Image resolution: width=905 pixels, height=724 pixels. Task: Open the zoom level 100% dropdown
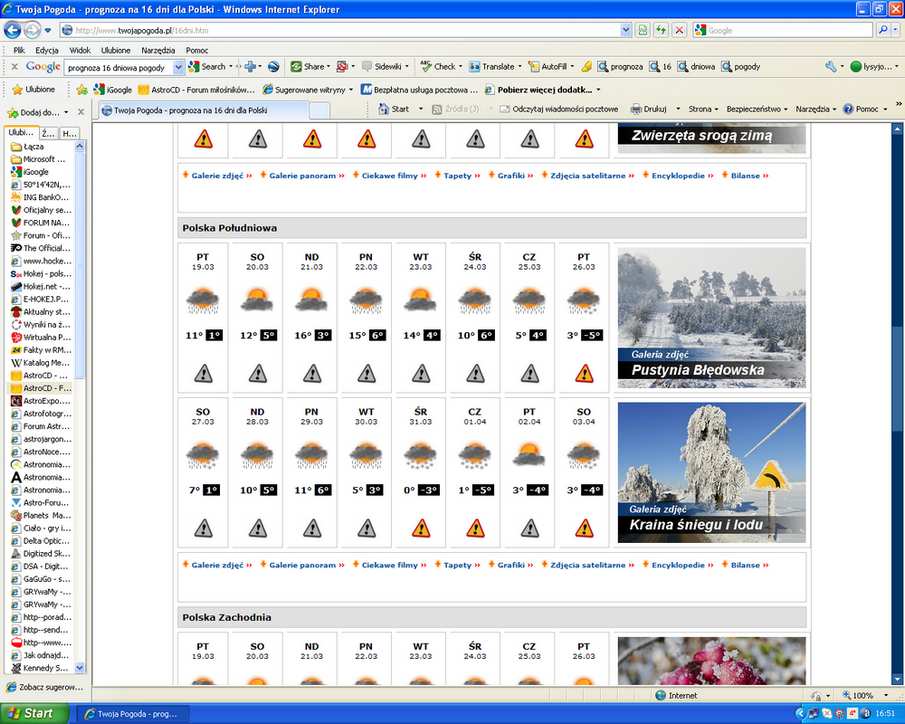point(887,696)
